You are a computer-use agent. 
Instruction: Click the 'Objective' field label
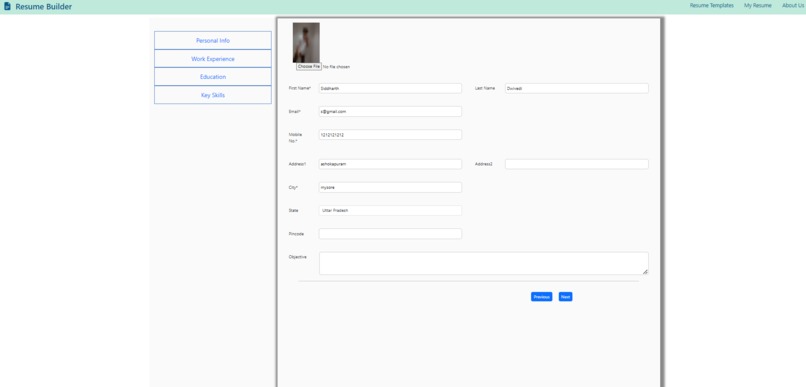[298, 257]
